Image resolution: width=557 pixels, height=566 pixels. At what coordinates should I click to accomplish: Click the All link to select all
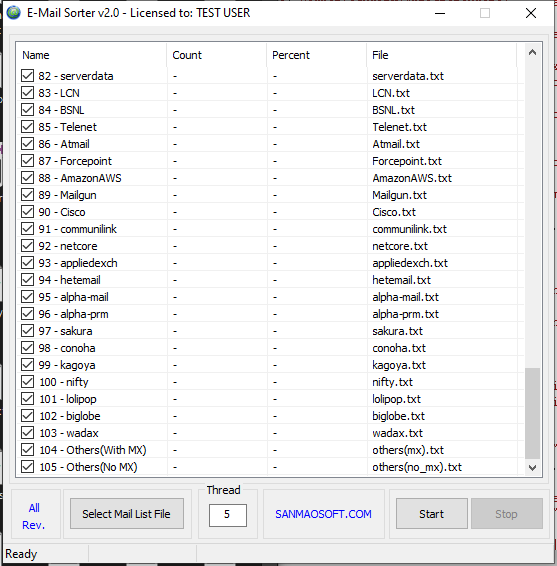coord(34,508)
